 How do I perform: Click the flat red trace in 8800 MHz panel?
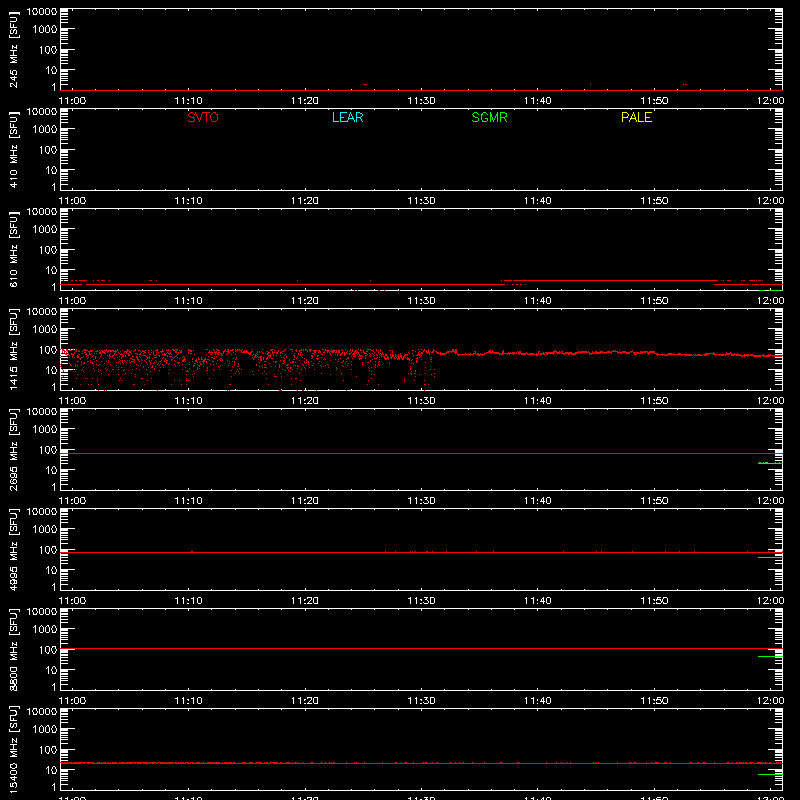(421, 648)
